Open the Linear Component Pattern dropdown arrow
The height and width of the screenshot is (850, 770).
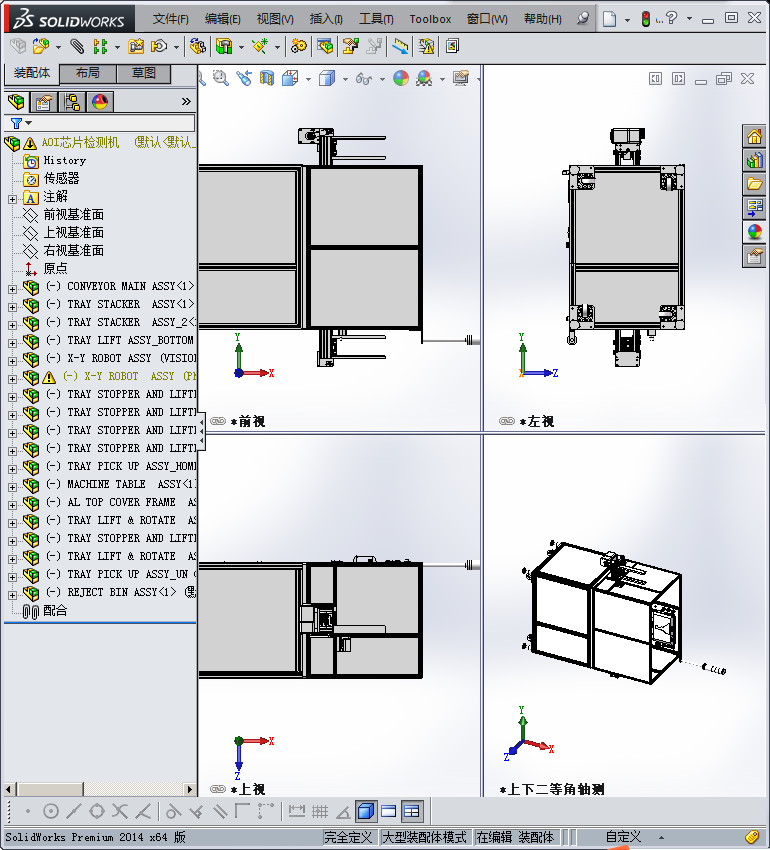[x=117, y=47]
